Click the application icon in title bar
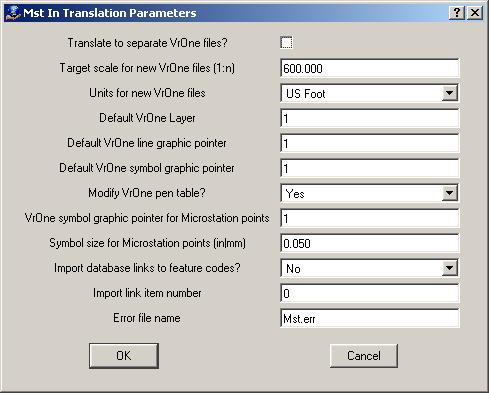 13,13
